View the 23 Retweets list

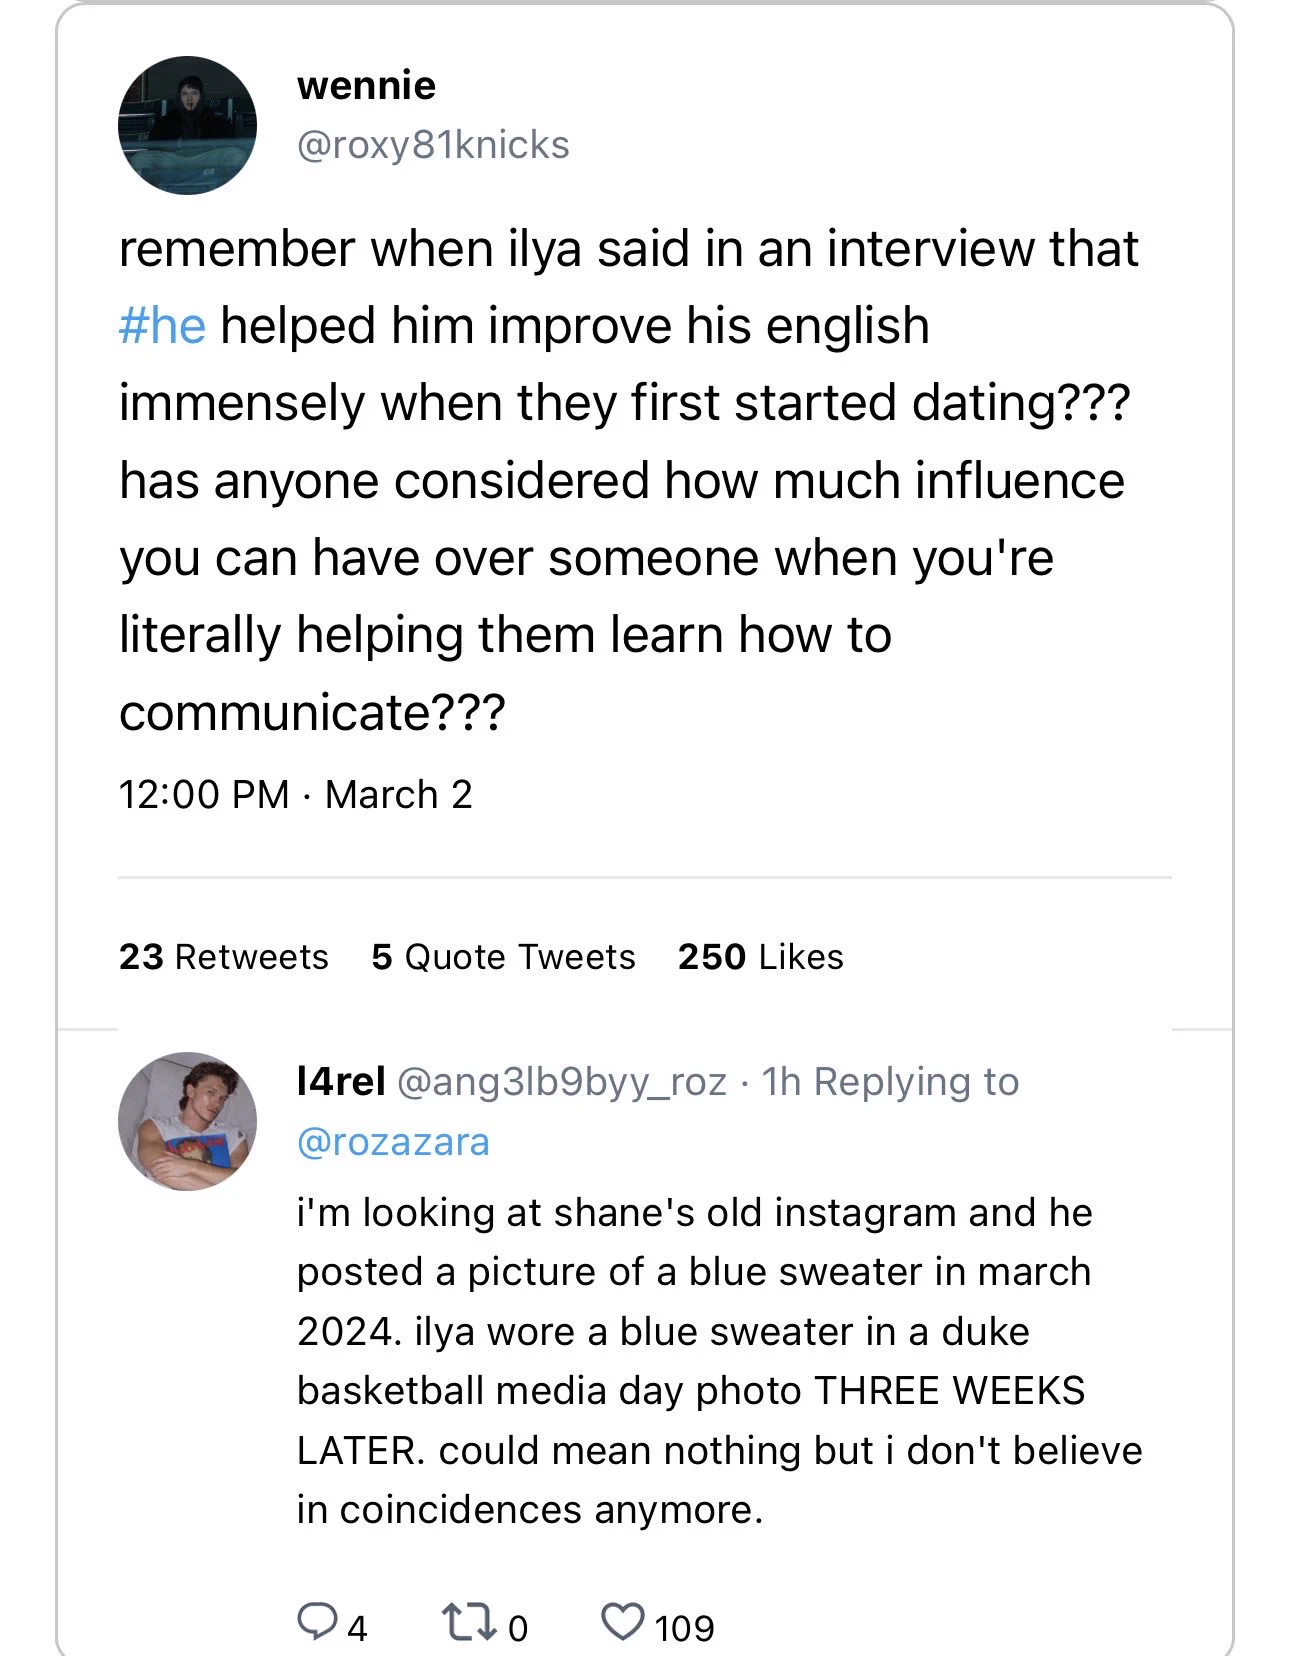[223, 957]
